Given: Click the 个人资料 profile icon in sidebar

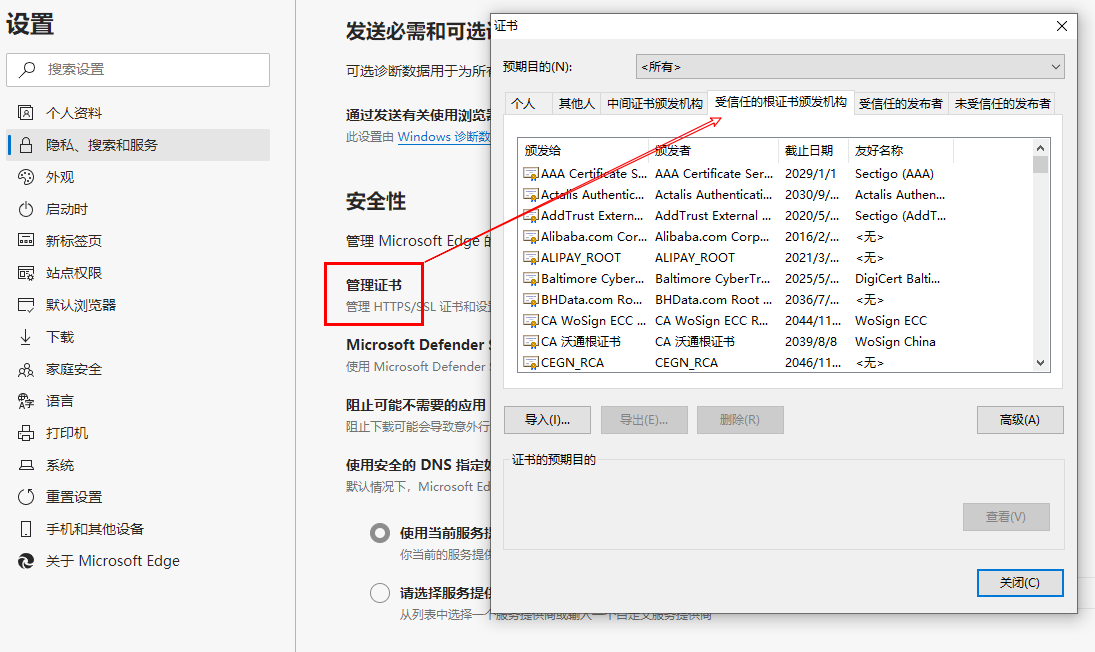Looking at the screenshot, I should pos(26,113).
